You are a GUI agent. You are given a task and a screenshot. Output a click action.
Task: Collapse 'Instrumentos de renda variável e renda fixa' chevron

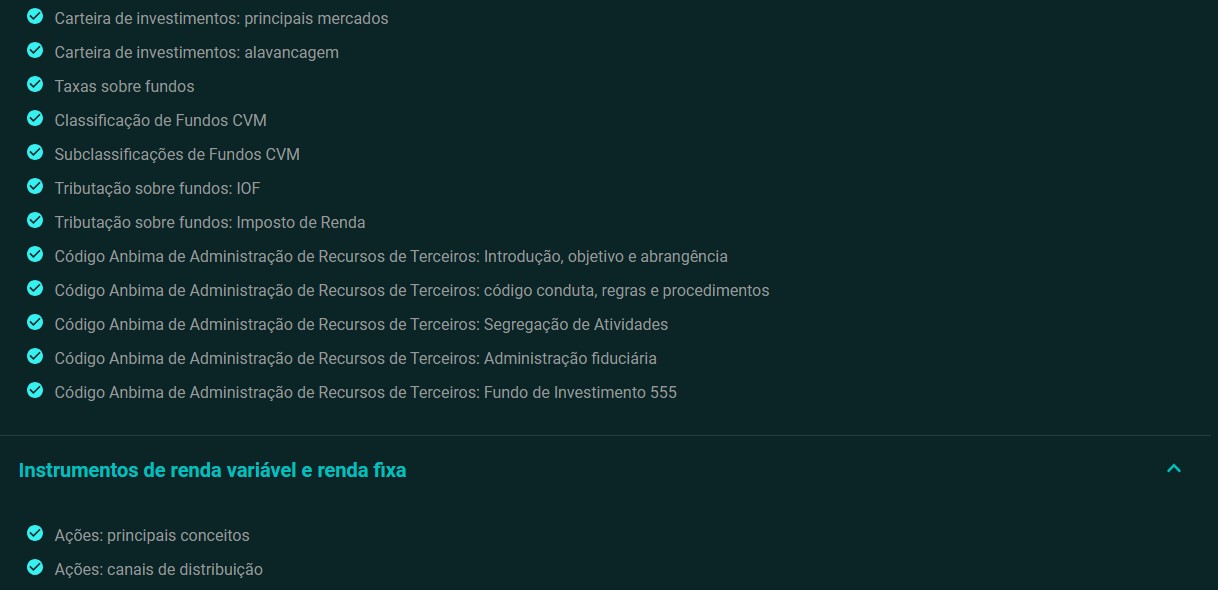click(x=1174, y=469)
